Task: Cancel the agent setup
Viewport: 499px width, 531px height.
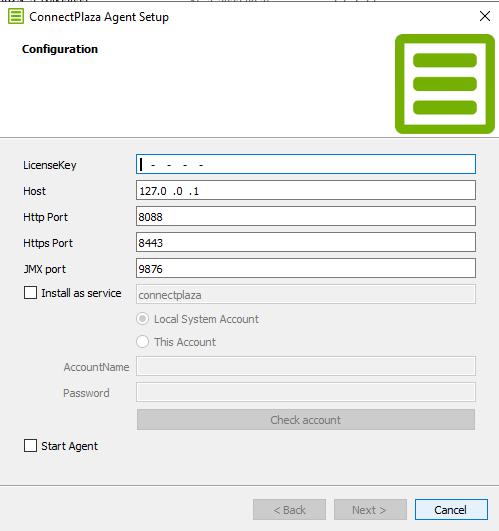Action: (451, 509)
